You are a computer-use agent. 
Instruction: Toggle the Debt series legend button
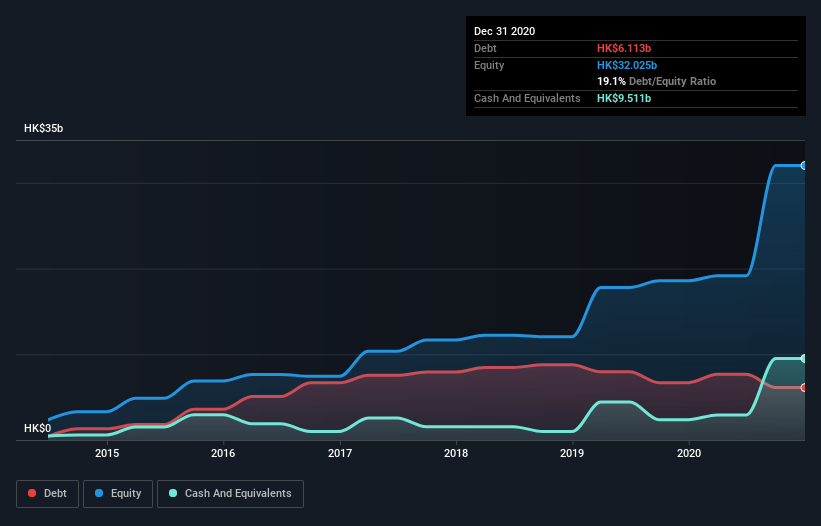pos(47,494)
